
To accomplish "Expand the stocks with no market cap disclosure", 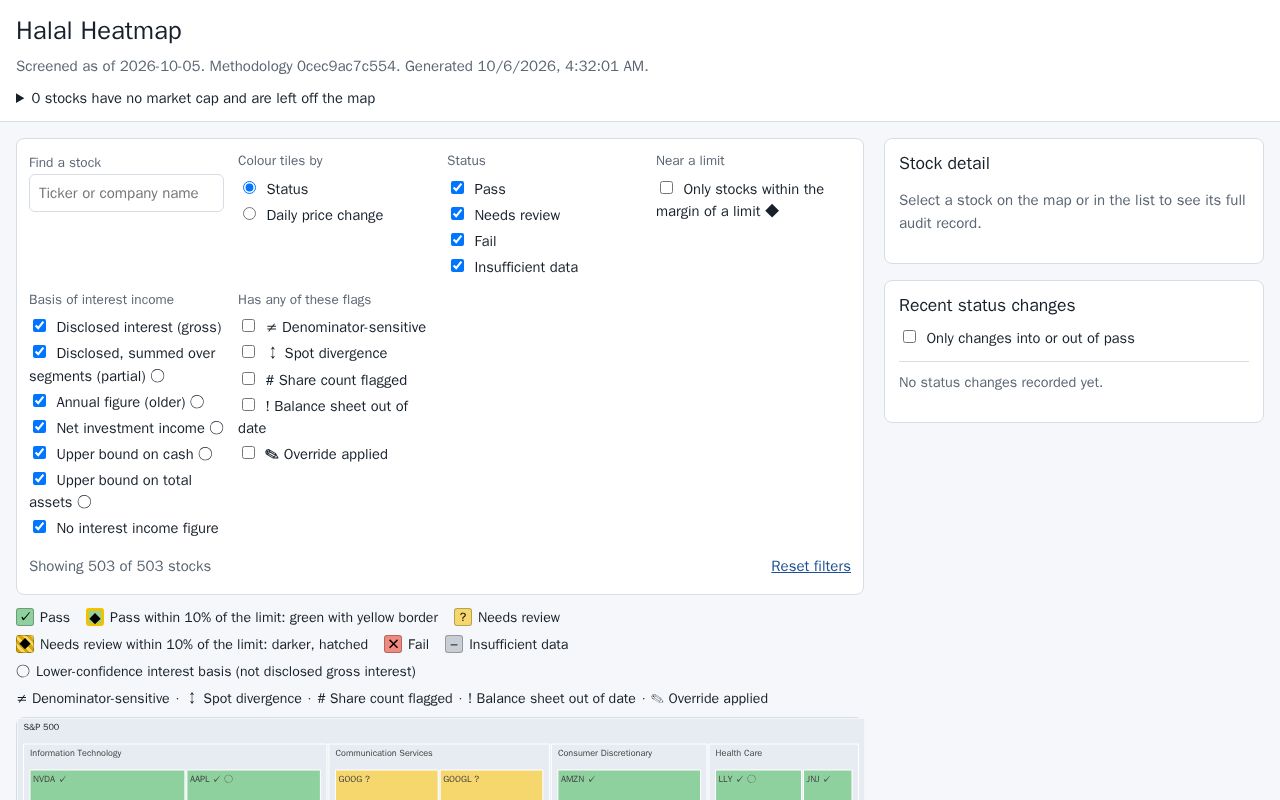I will [x=195, y=98].
